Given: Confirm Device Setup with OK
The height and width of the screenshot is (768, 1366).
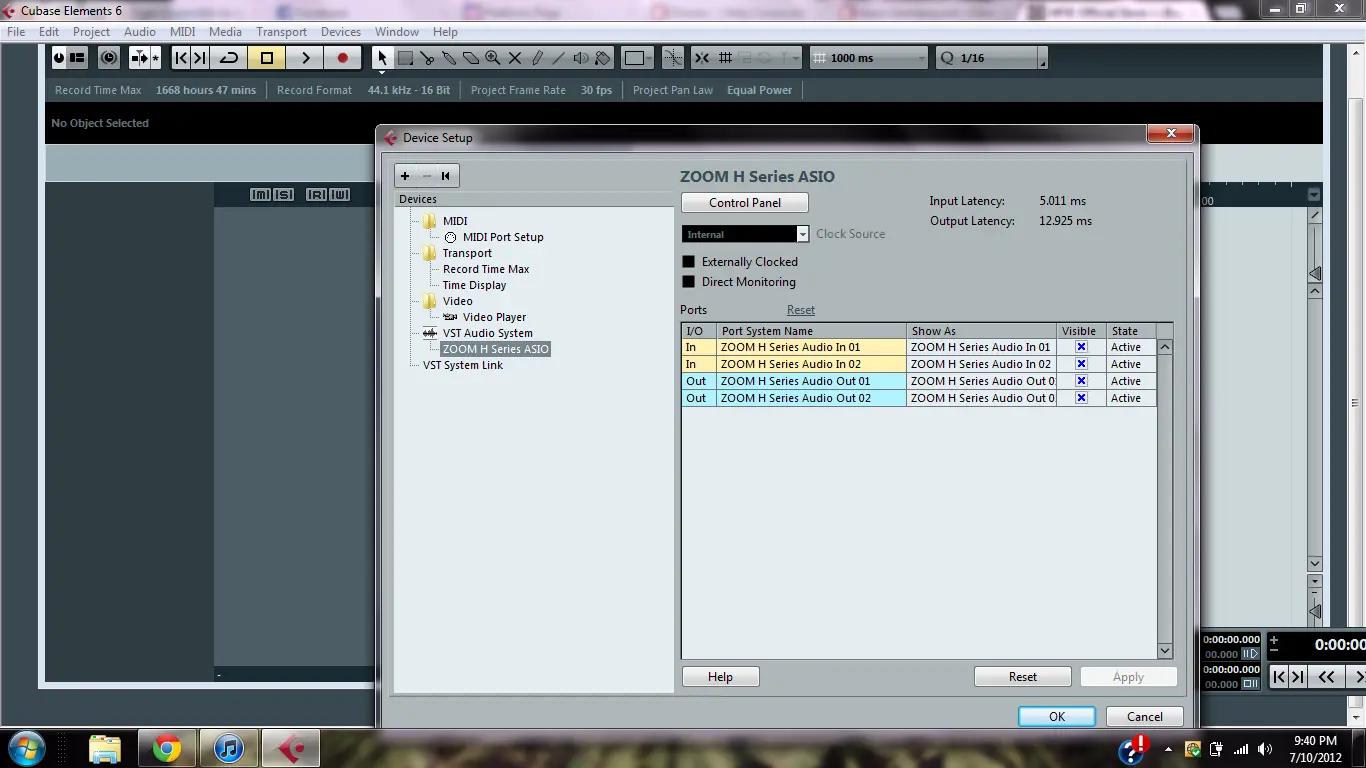Looking at the screenshot, I should 1057,717.
